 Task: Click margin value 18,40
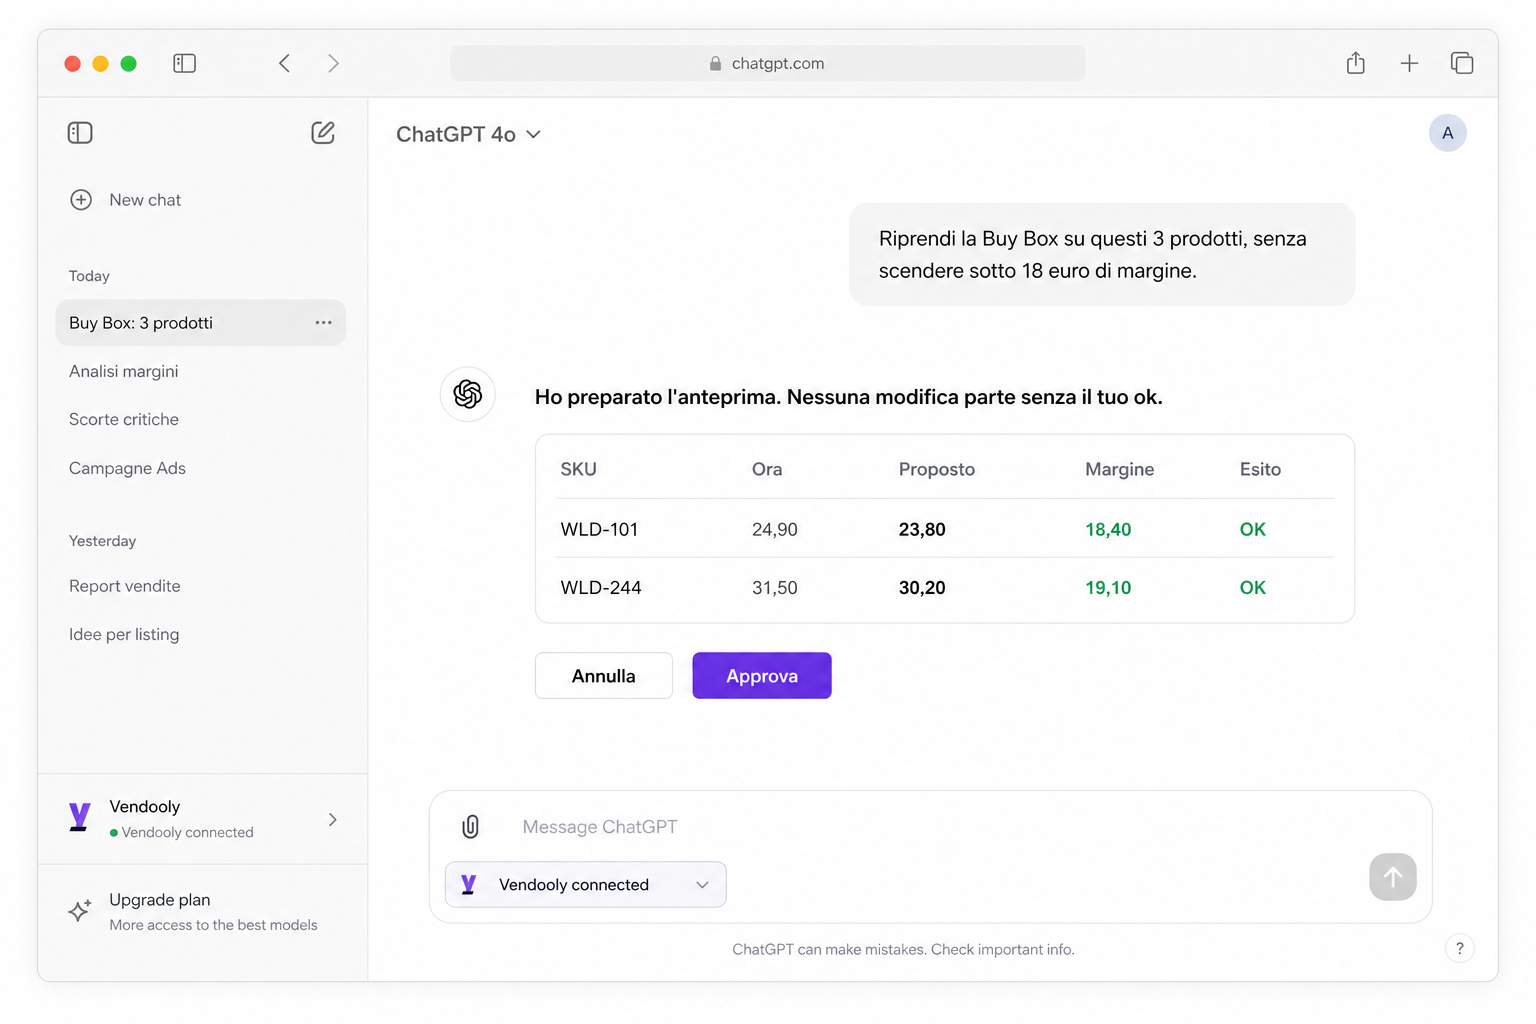click(1108, 529)
